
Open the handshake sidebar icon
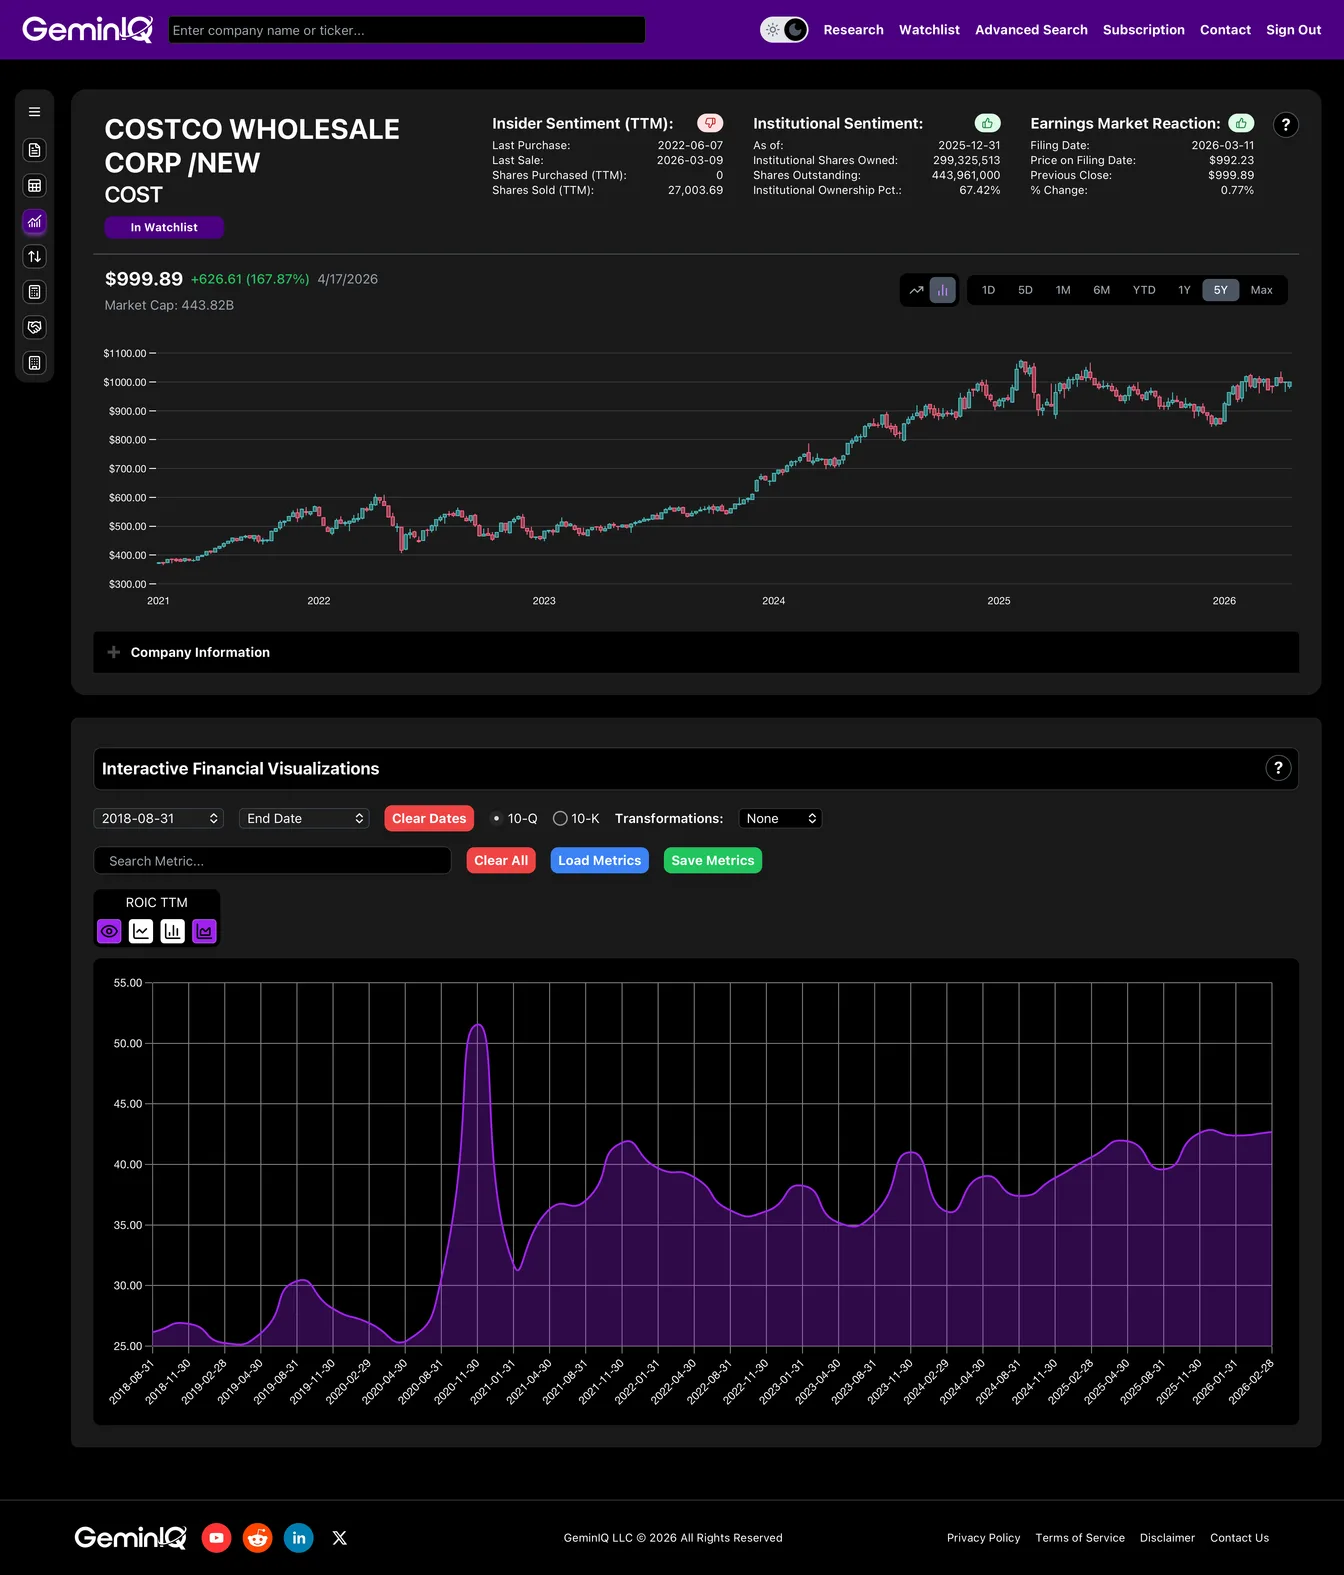34,328
